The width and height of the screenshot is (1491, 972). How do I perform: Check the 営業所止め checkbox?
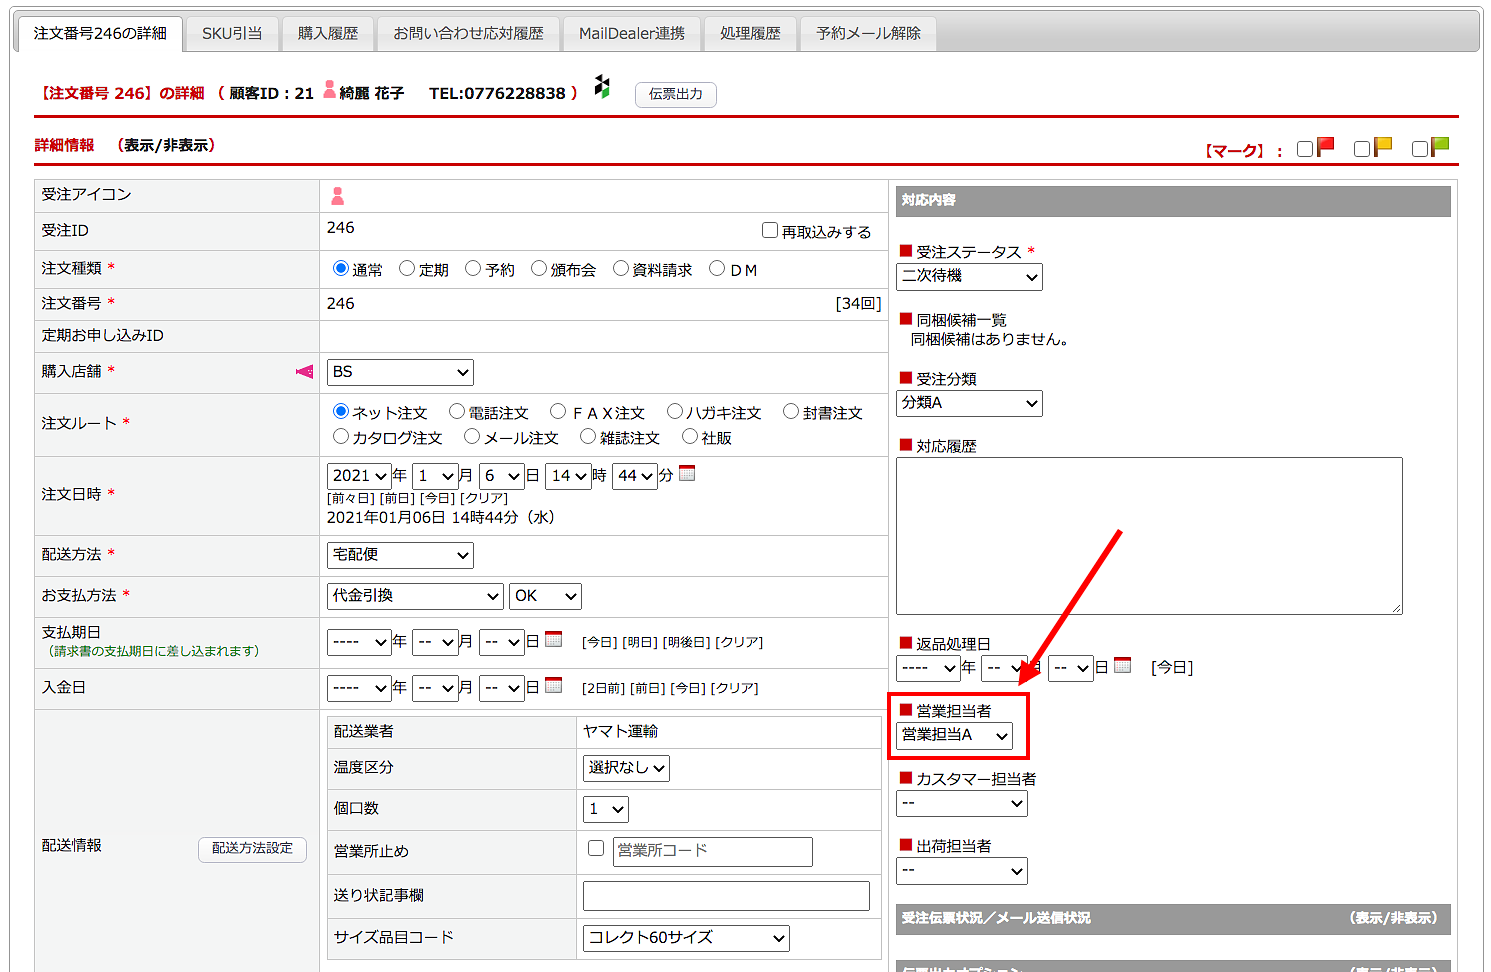point(596,849)
